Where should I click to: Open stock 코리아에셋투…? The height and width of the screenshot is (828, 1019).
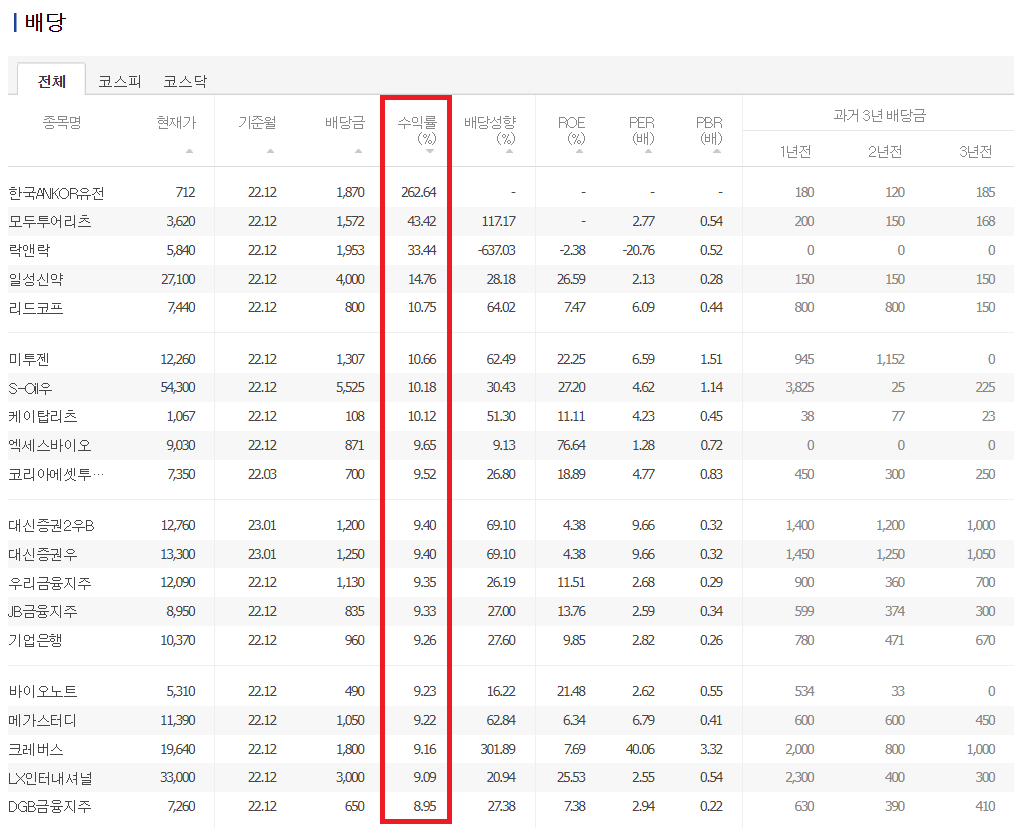pos(56,474)
